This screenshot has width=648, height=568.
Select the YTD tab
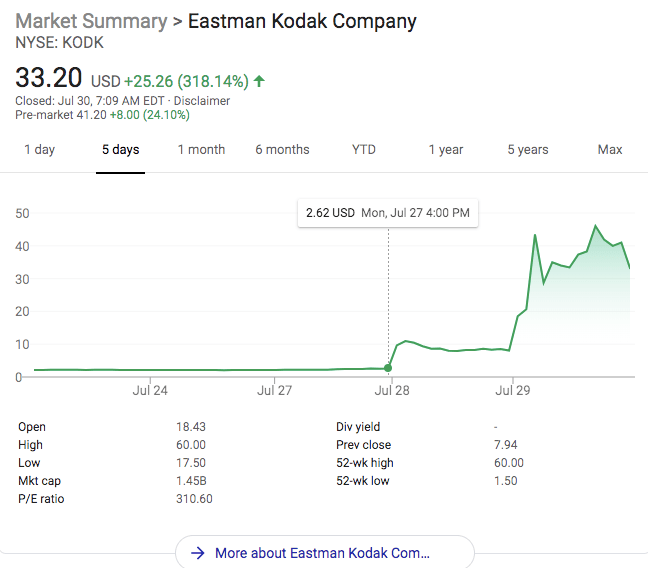click(364, 150)
